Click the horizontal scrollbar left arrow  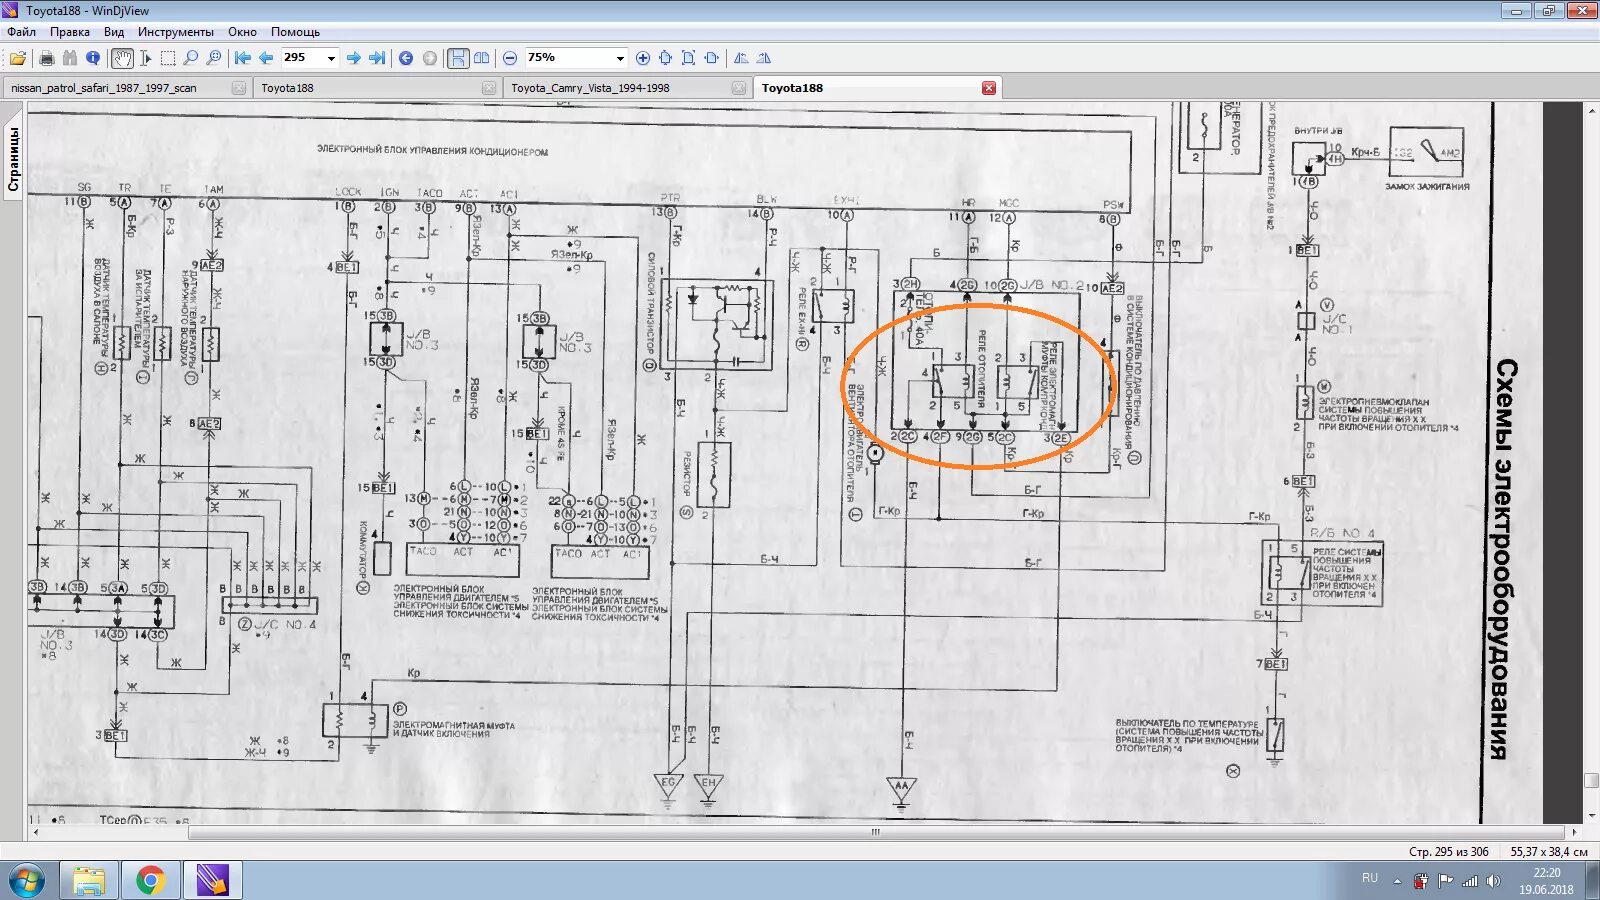pyautogui.click(x=35, y=832)
